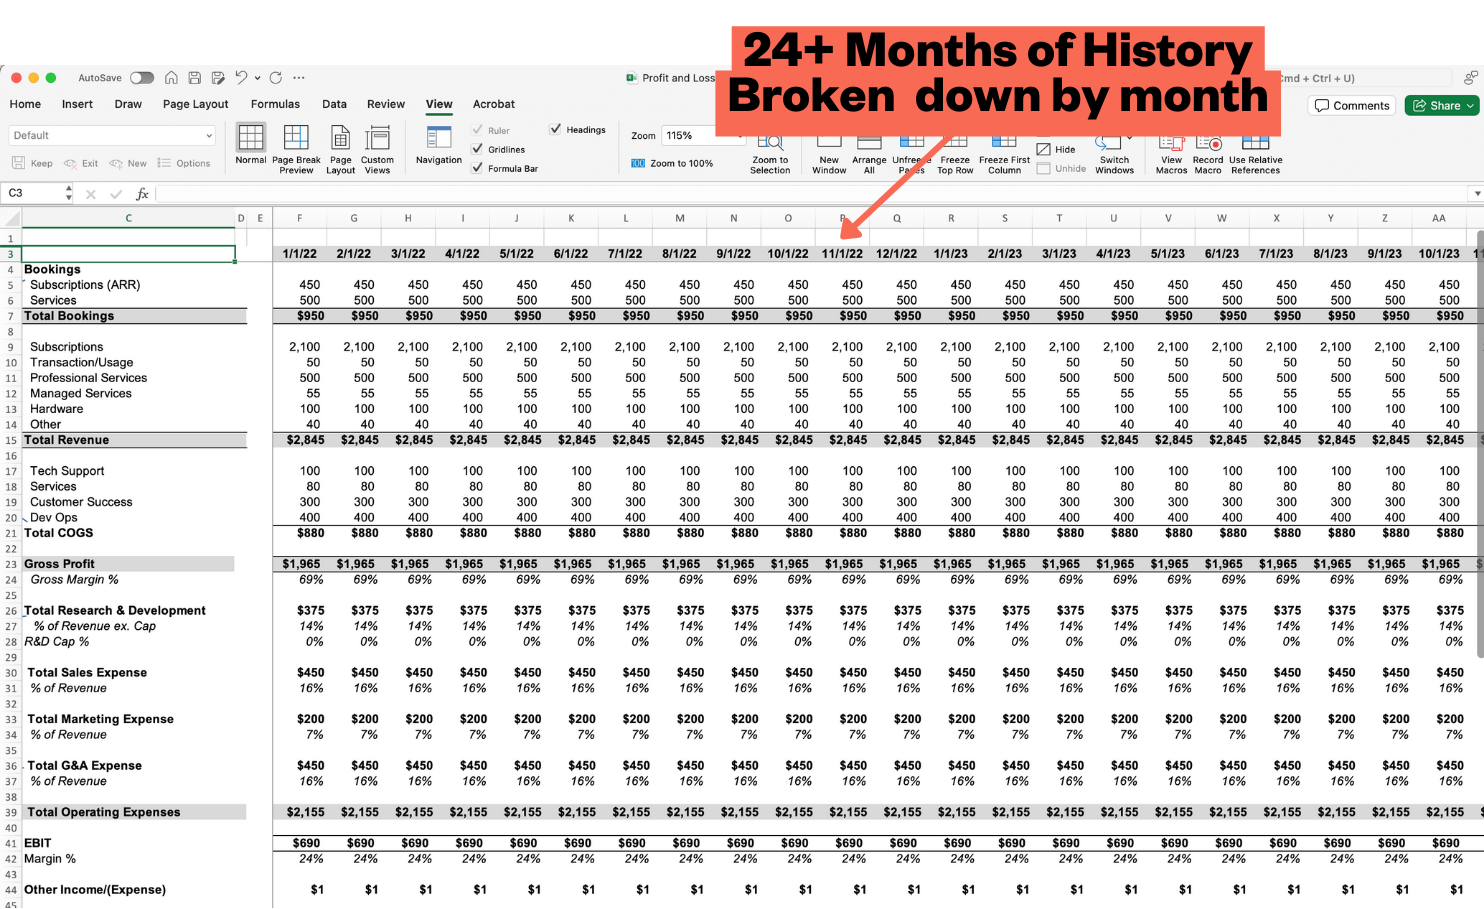The image size is (1484, 909).
Task: Expand the formula bar with the arrow
Action: pyautogui.click(x=1477, y=193)
